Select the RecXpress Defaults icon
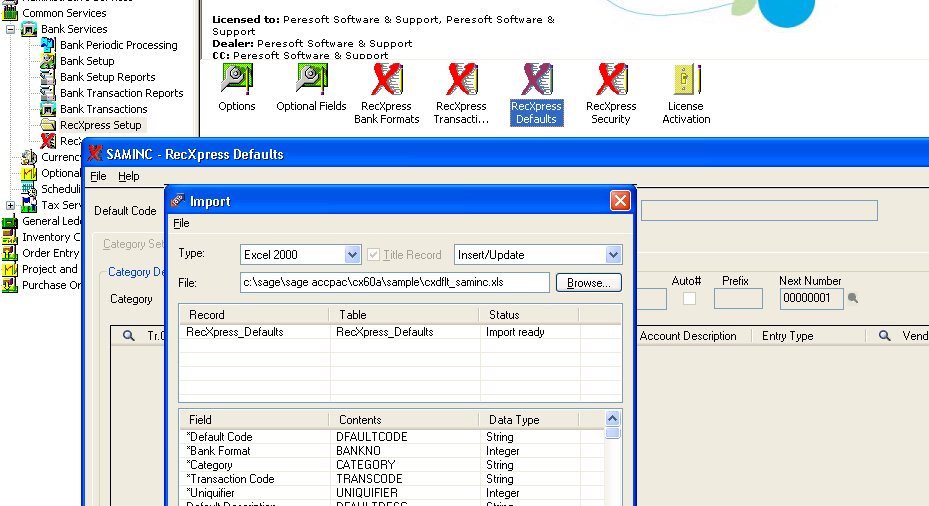Viewport: 929px width, 506px height. 536,80
